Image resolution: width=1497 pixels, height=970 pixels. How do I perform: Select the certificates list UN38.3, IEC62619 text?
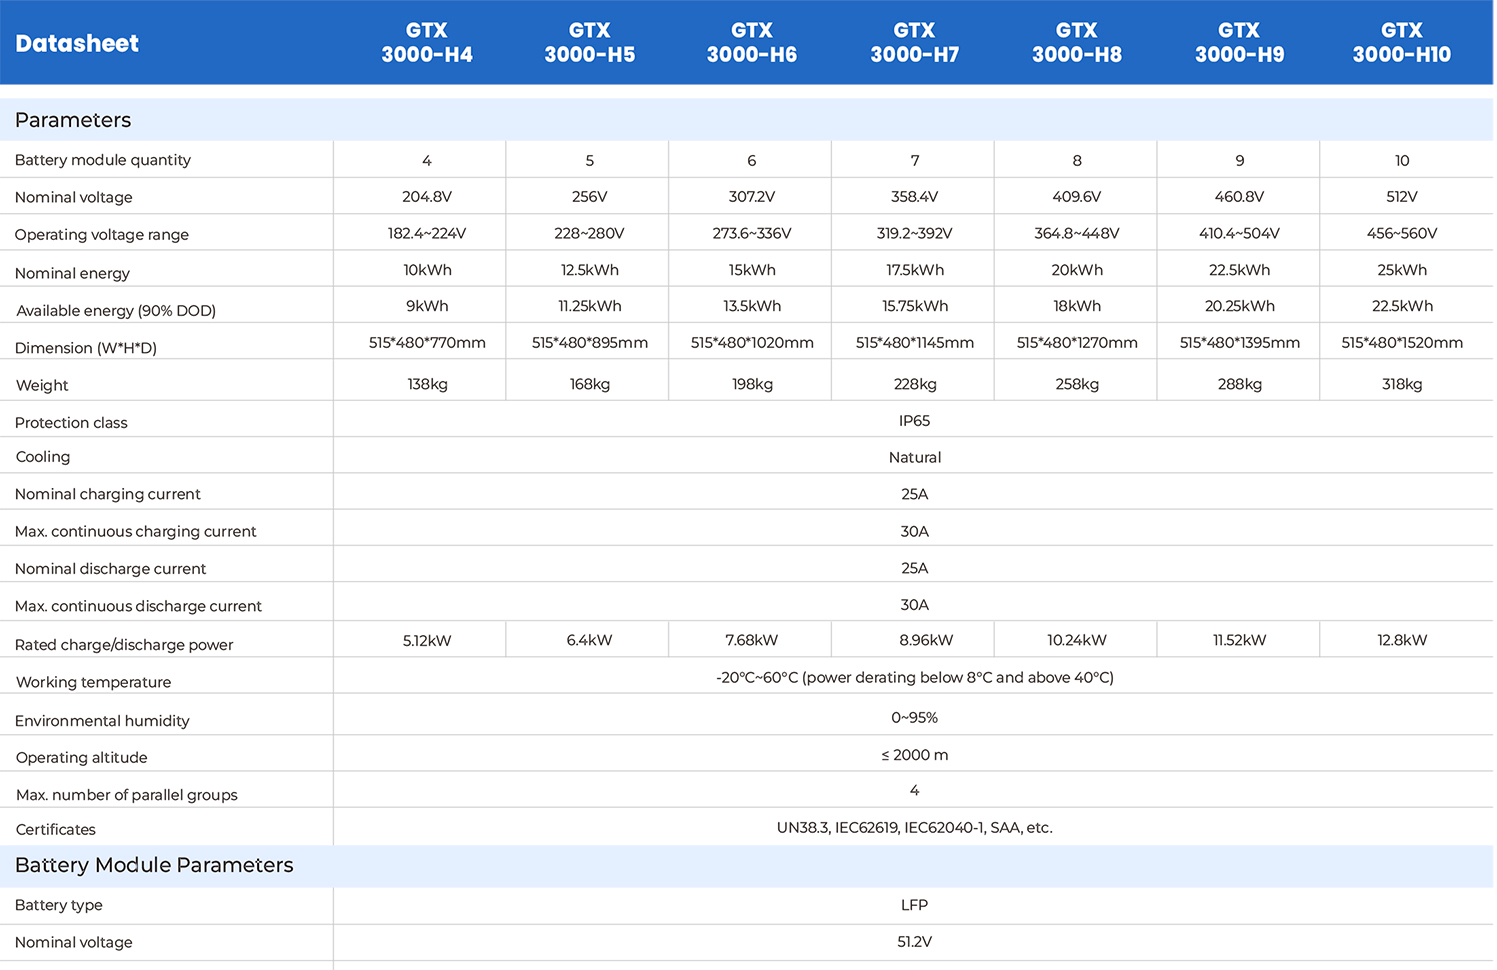pos(914,827)
